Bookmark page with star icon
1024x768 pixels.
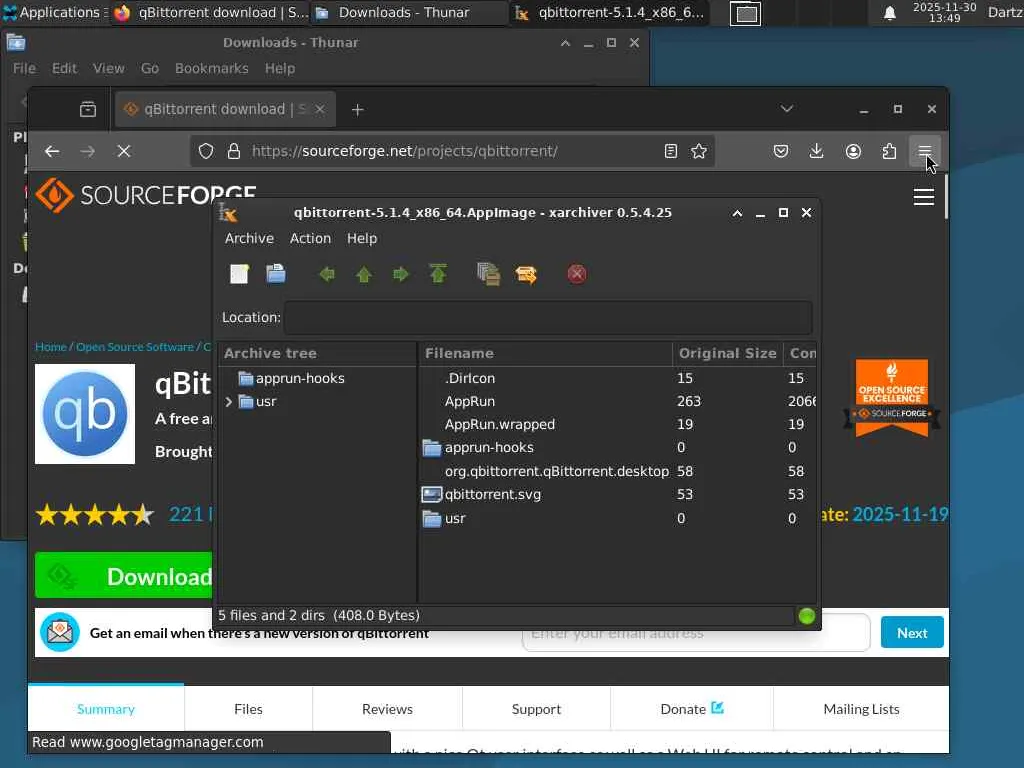click(x=699, y=152)
